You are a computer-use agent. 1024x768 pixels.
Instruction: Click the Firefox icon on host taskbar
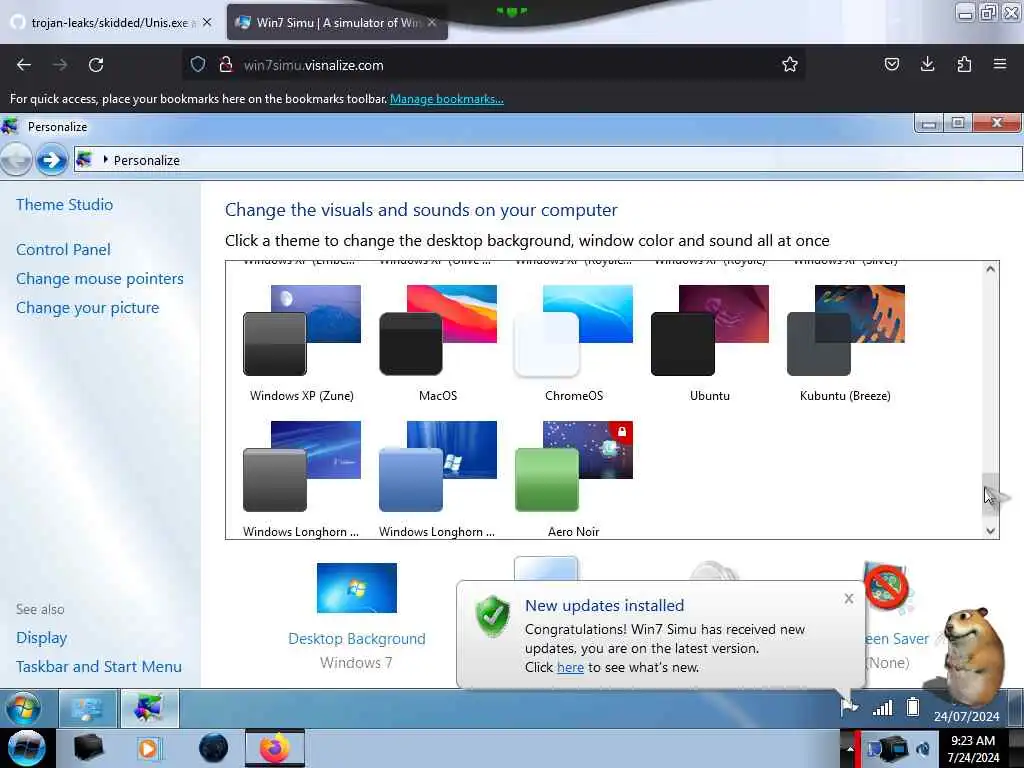click(275, 748)
